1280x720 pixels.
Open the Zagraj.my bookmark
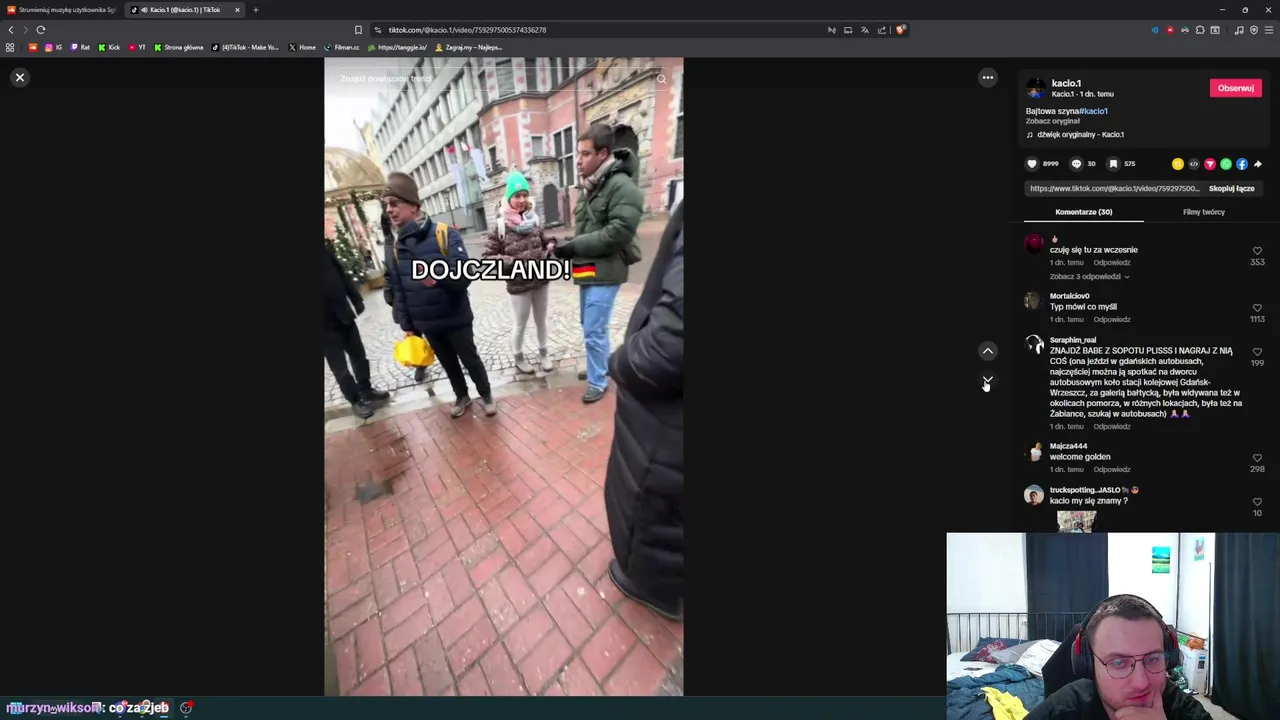(x=468, y=47)
